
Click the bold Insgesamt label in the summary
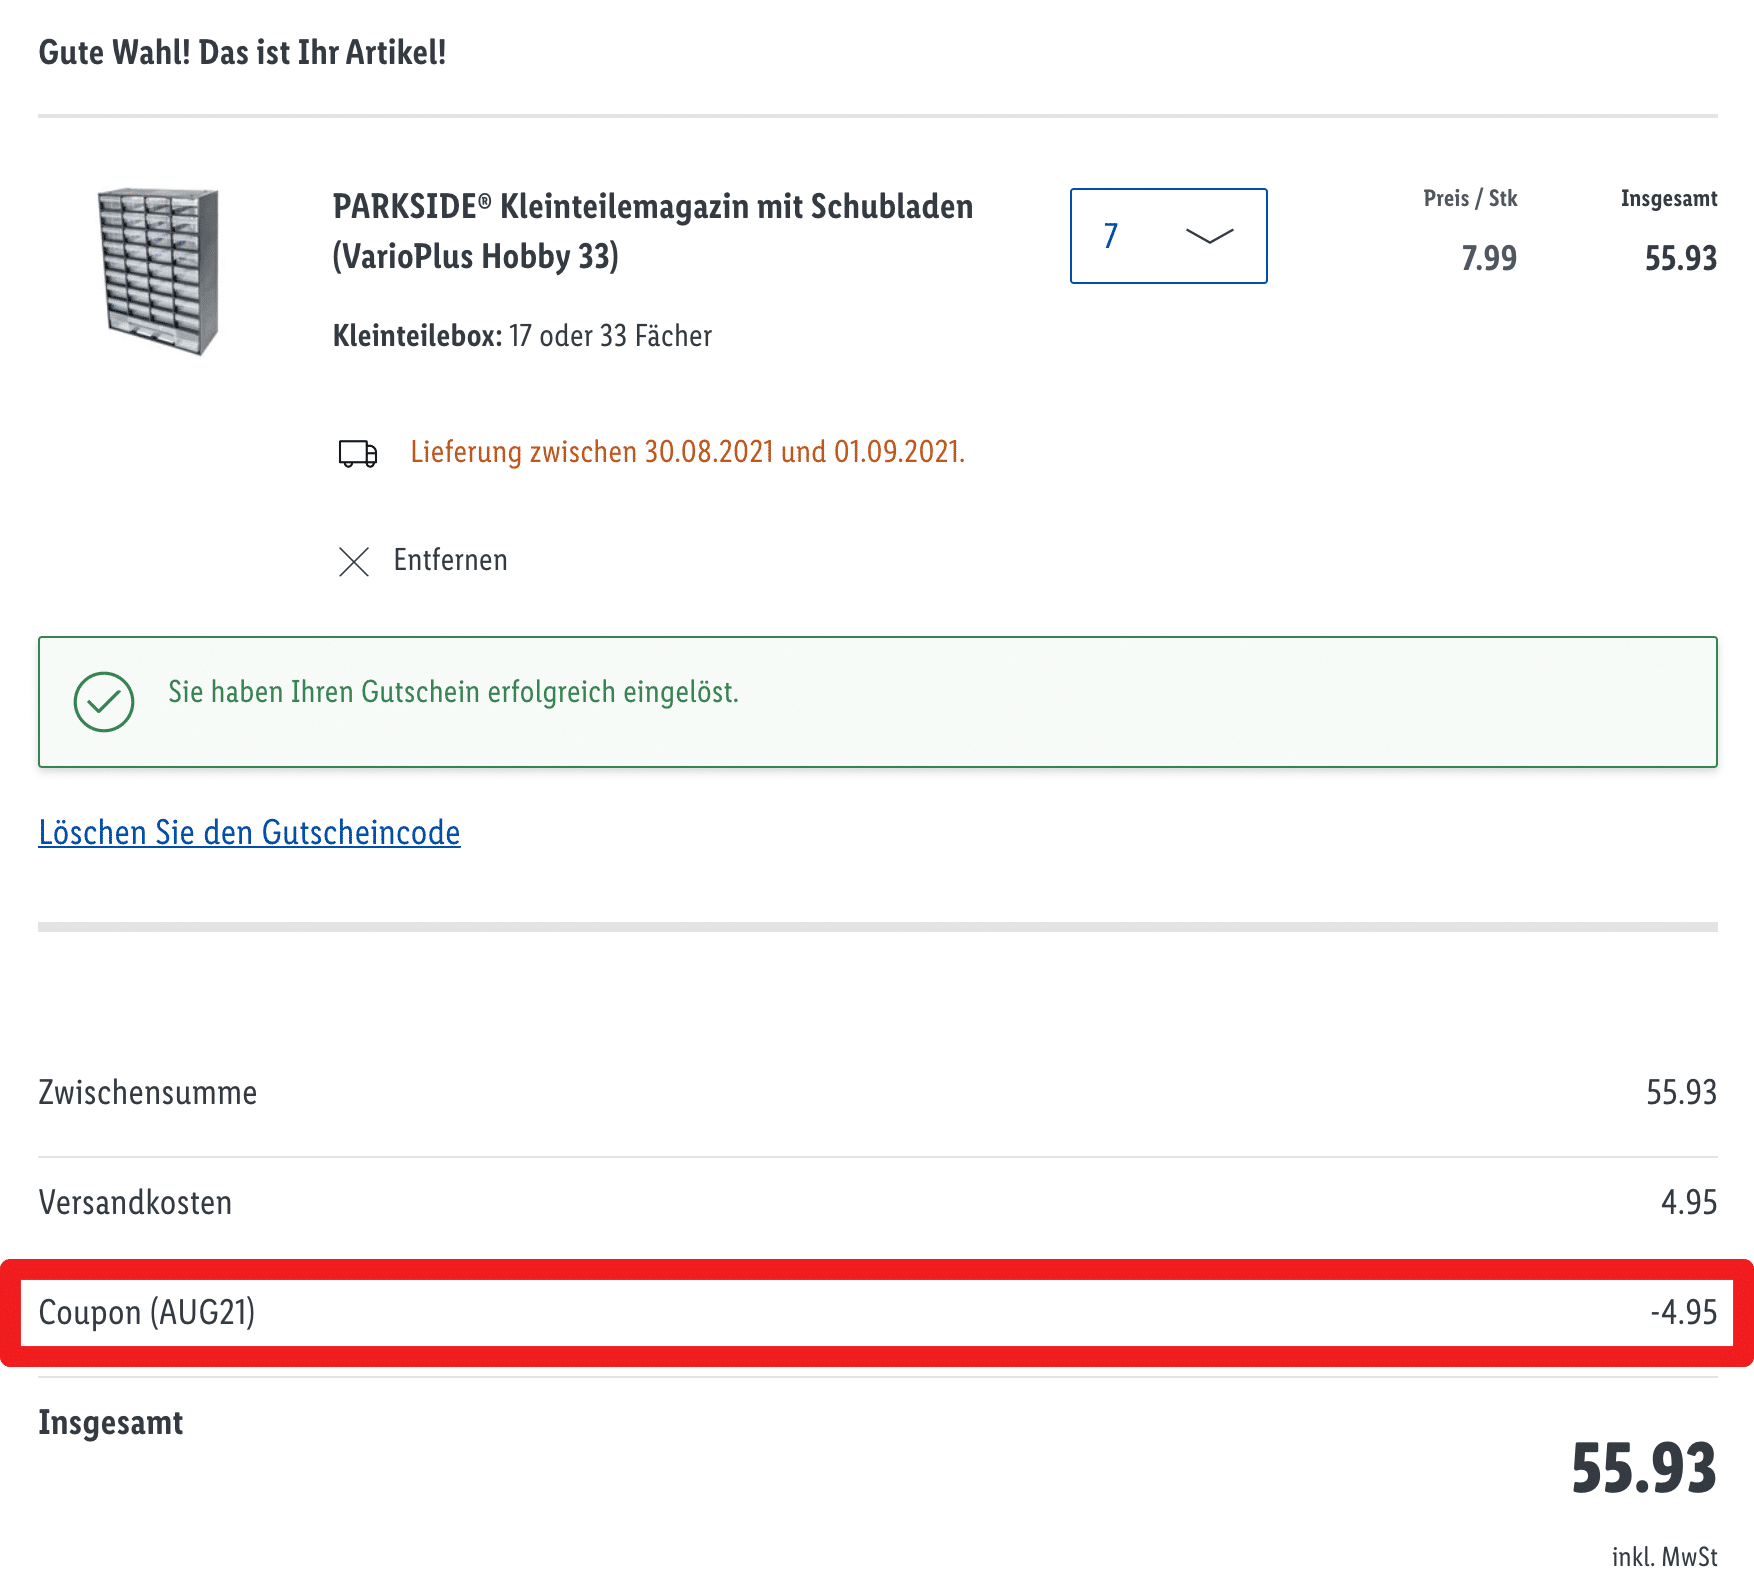click(111, 1422)
